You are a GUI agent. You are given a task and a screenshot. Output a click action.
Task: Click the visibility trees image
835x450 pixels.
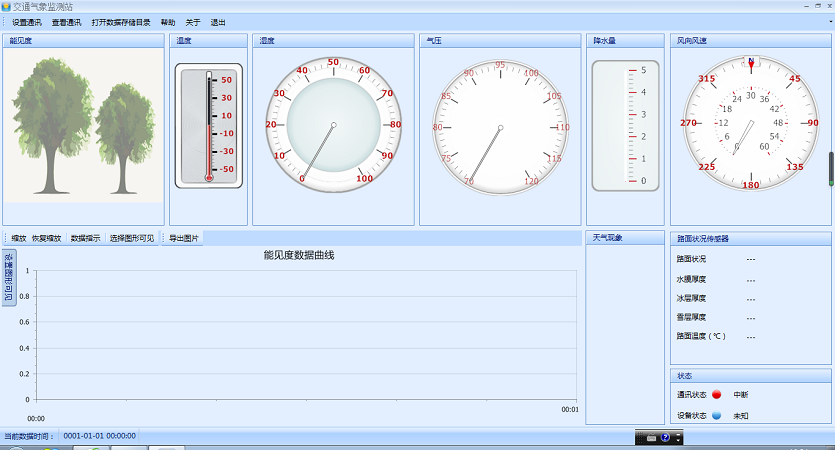click(x=83, y=125)
